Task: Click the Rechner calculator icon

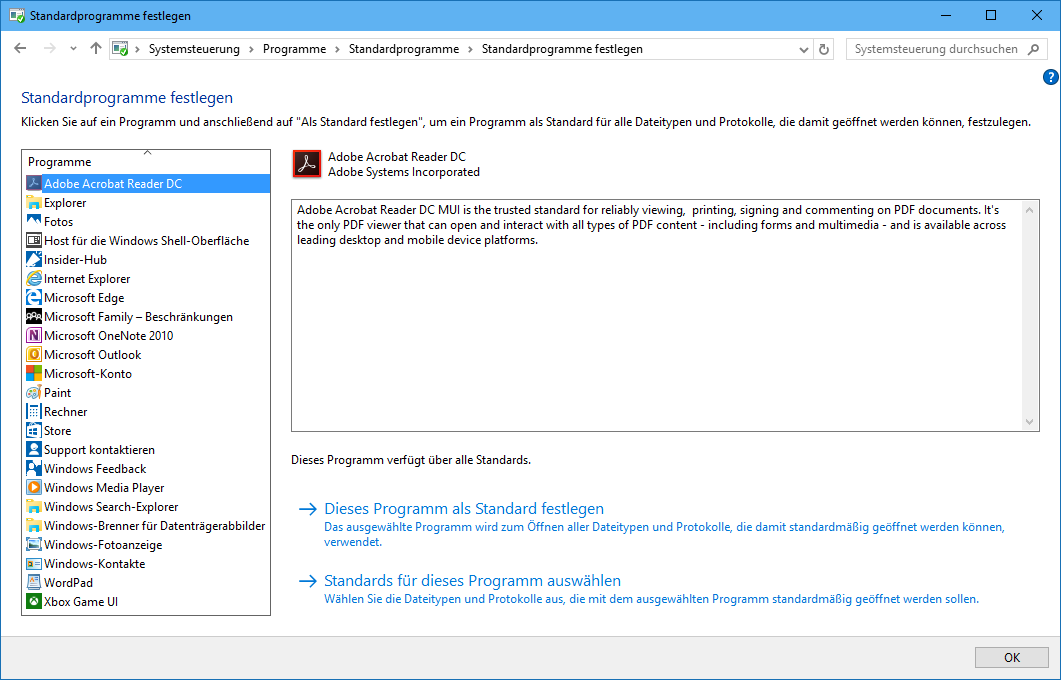Action: (x=34, y=411)
